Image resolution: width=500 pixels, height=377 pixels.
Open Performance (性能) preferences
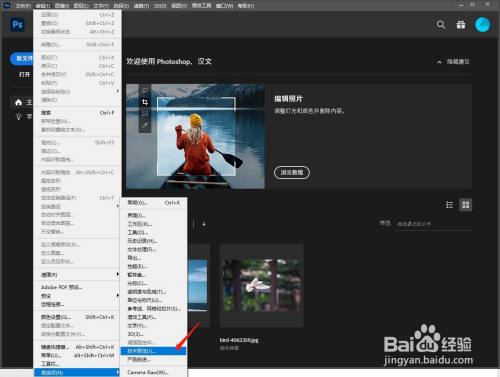(x=153, y=266)
